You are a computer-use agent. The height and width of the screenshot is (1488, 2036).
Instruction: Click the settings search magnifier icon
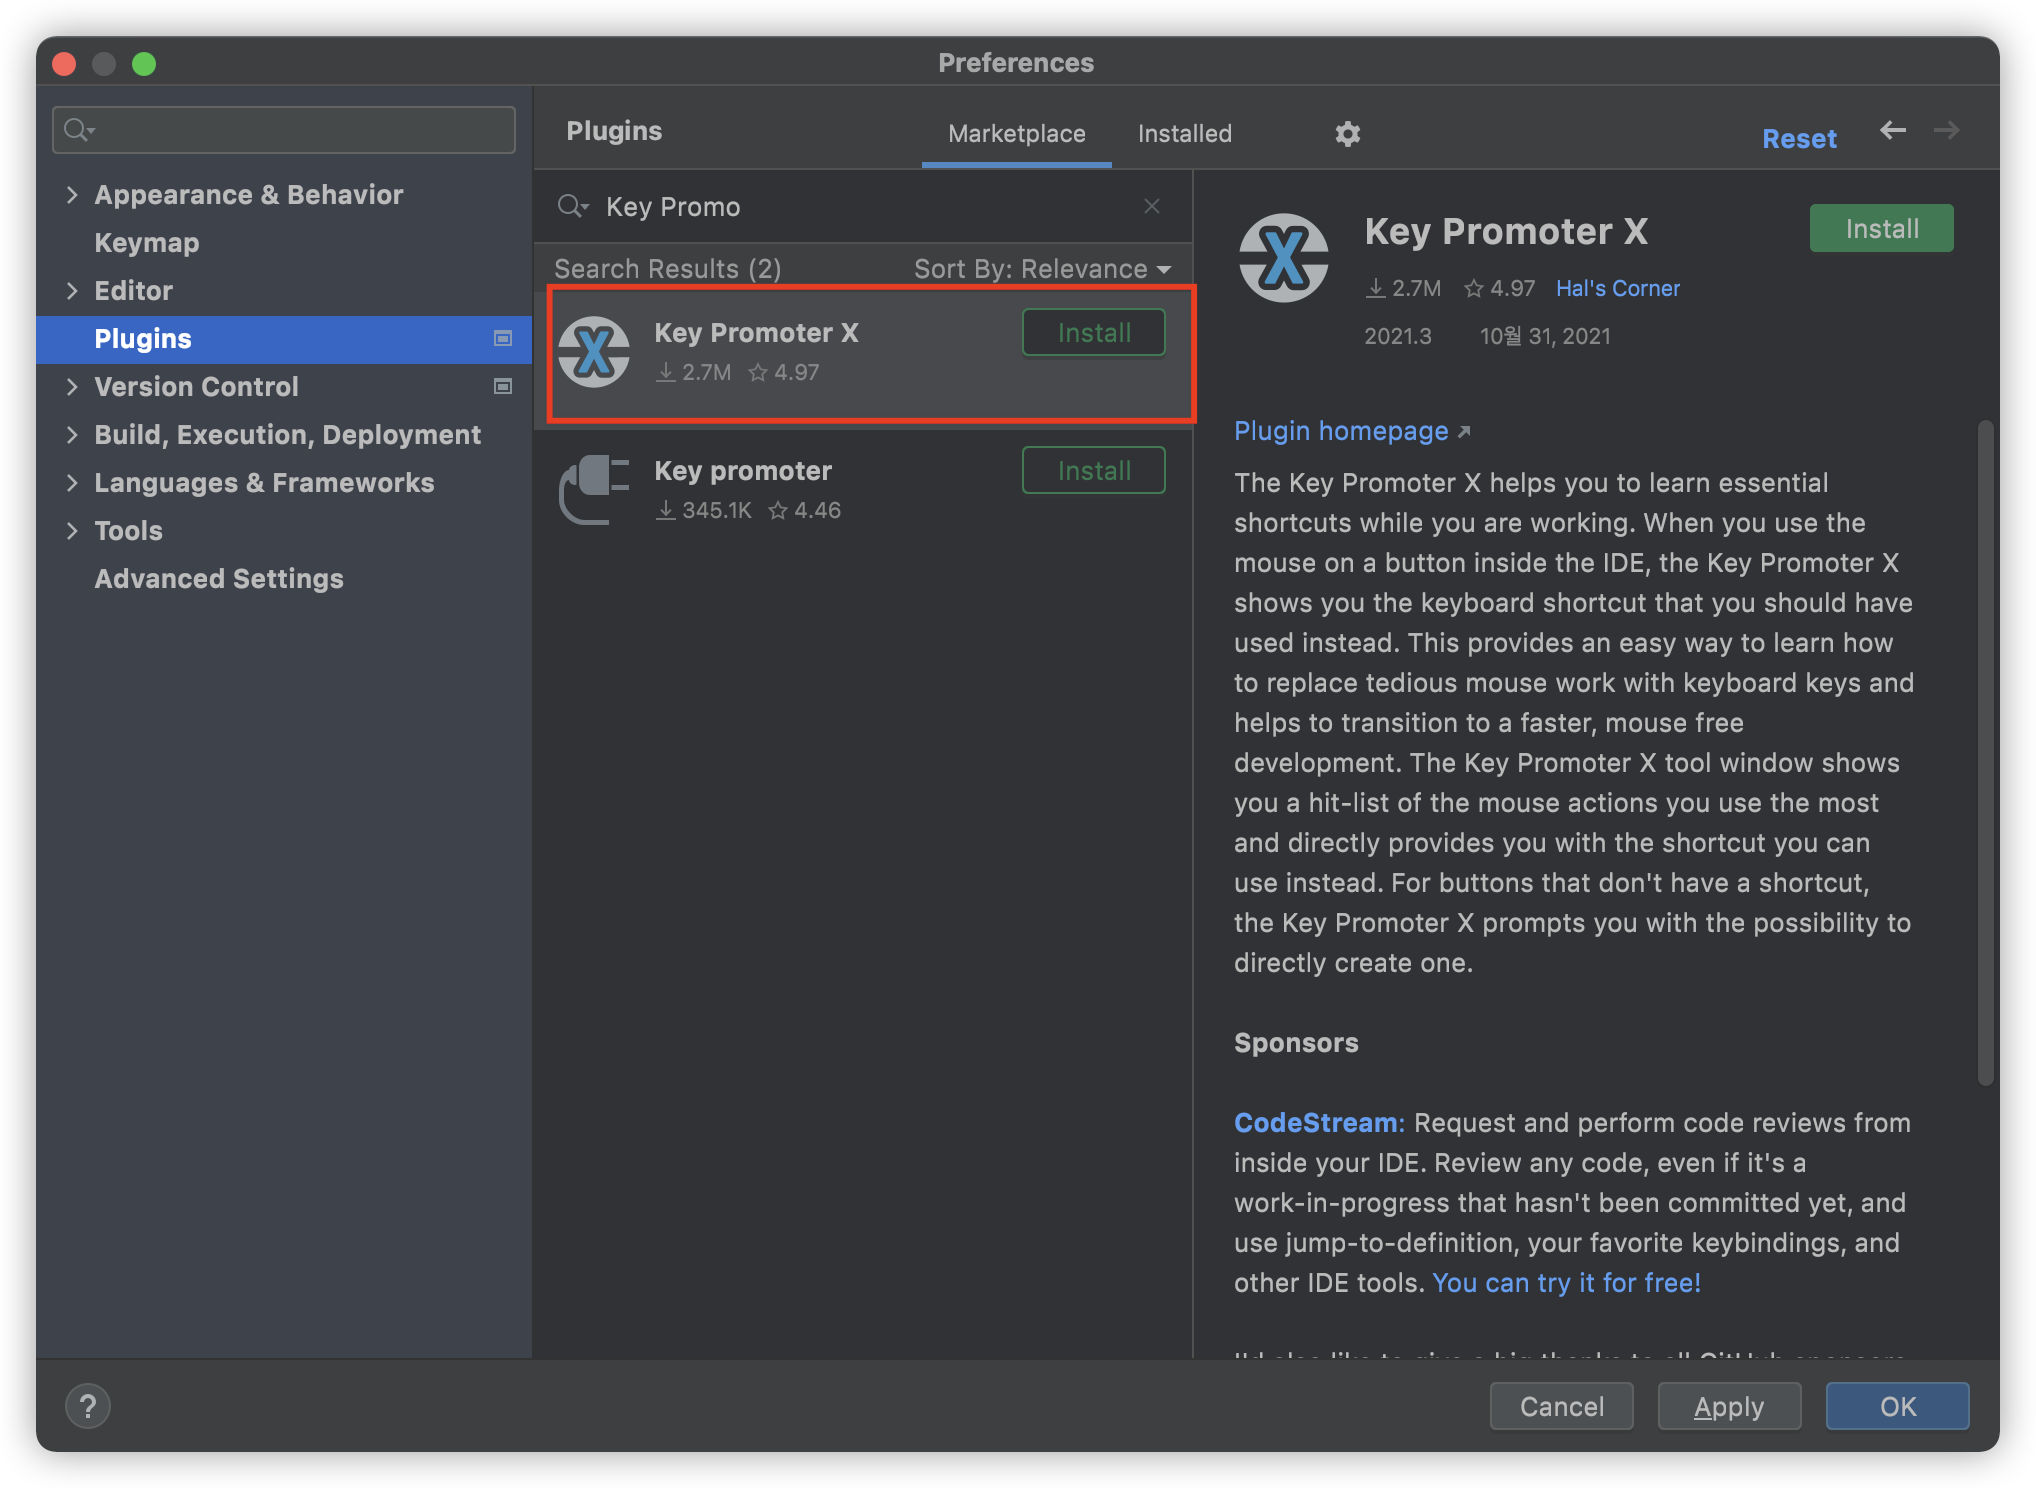(x=78, y=130)
